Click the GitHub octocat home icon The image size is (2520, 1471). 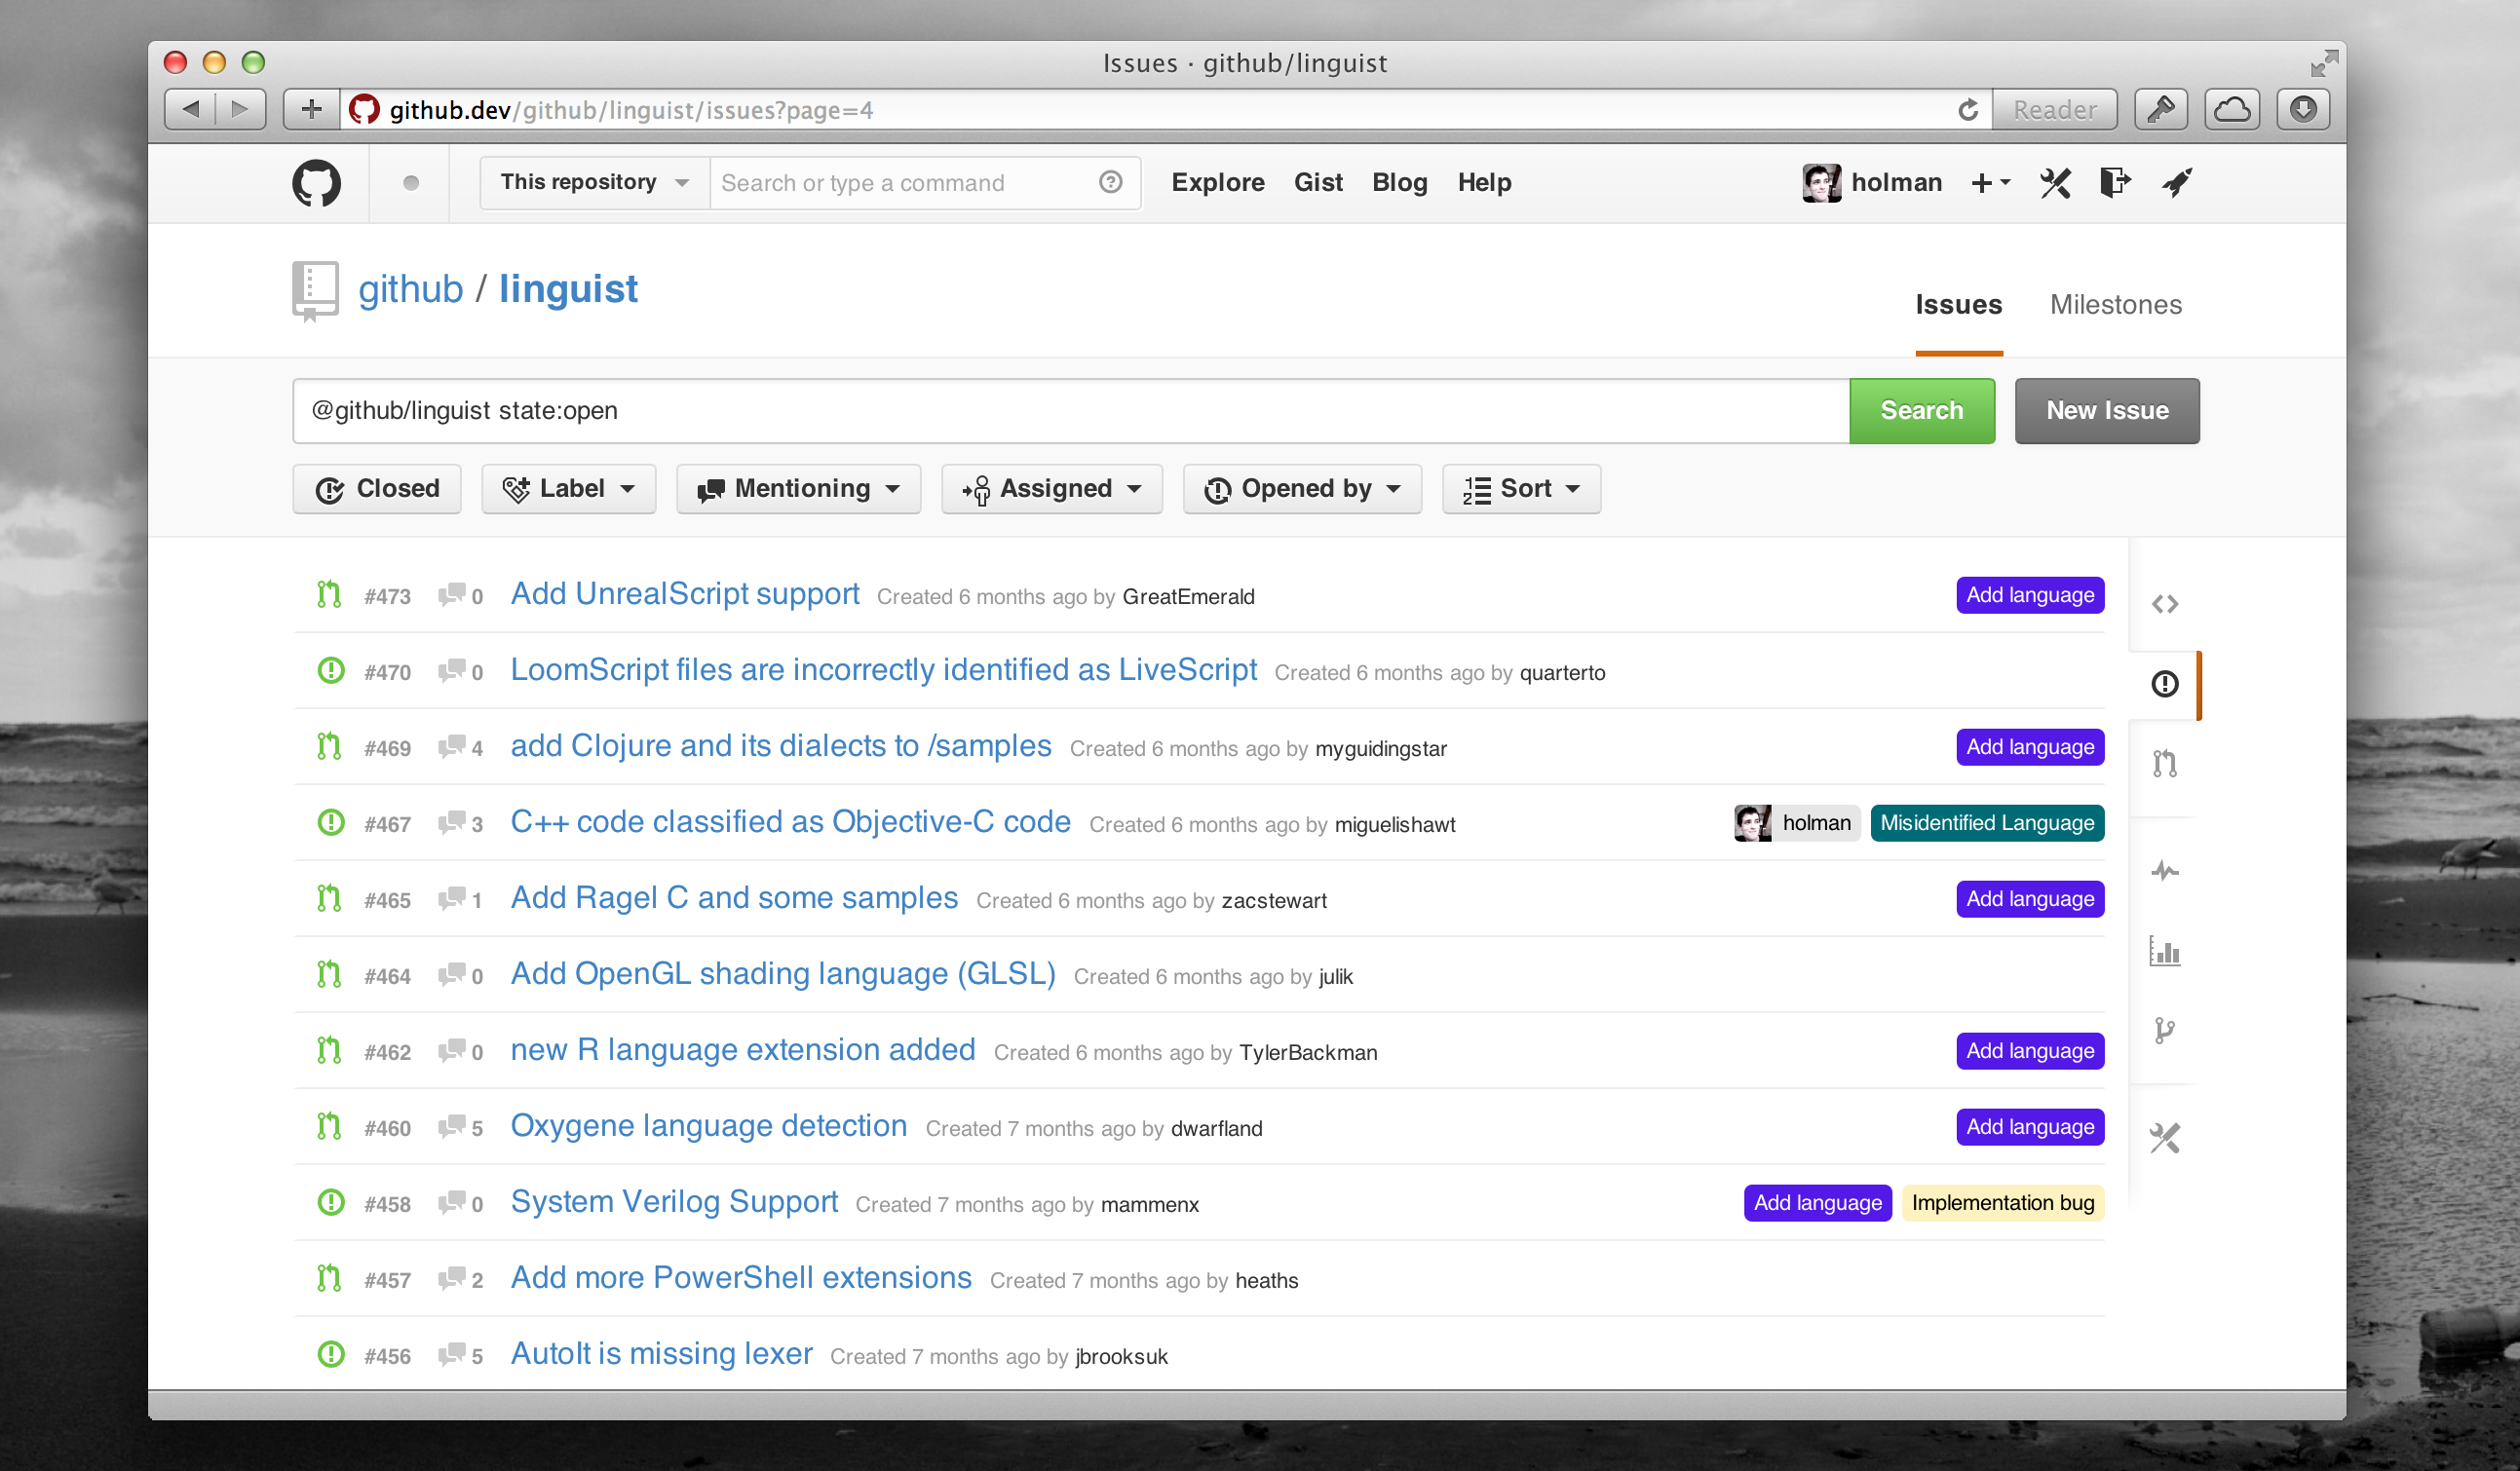coord(317,182)
